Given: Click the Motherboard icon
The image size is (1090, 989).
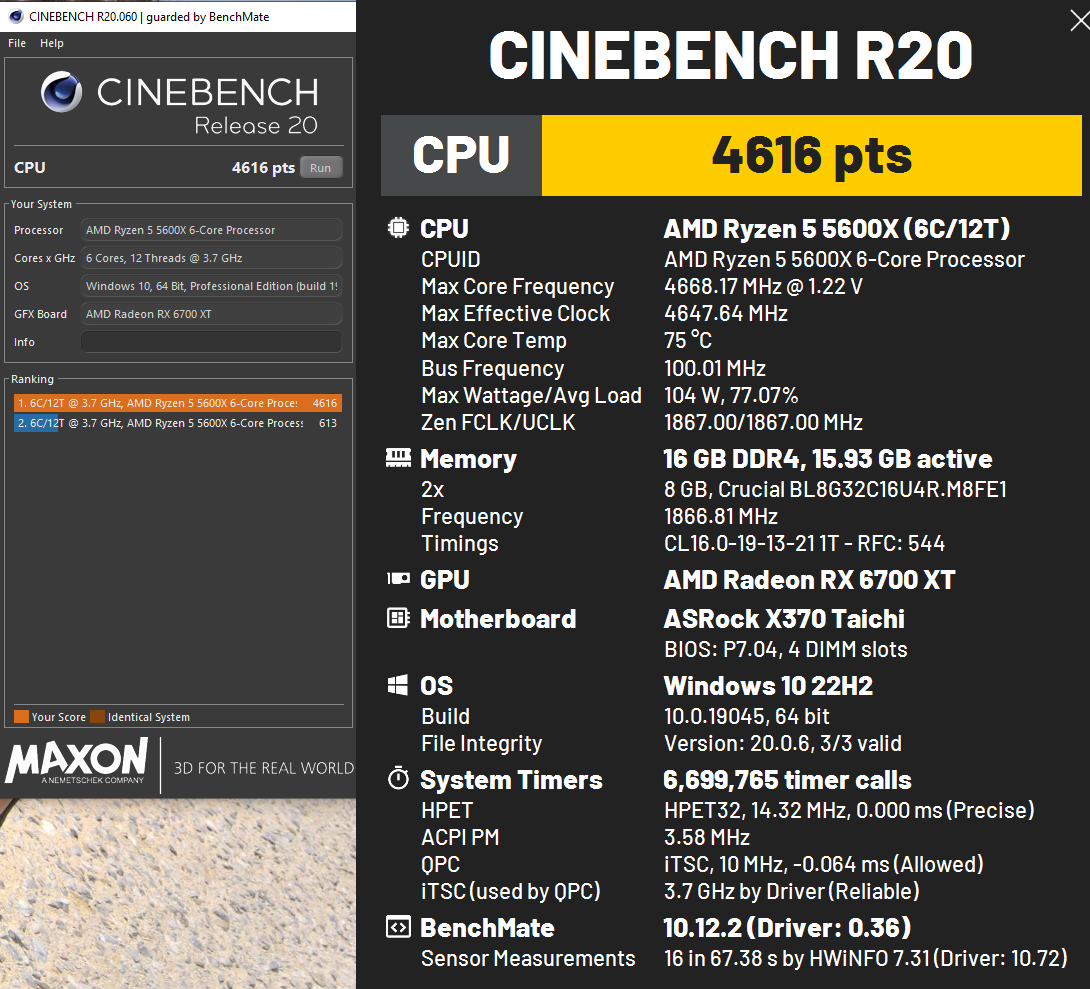Looking at the screenshot, I should [398, 617].
